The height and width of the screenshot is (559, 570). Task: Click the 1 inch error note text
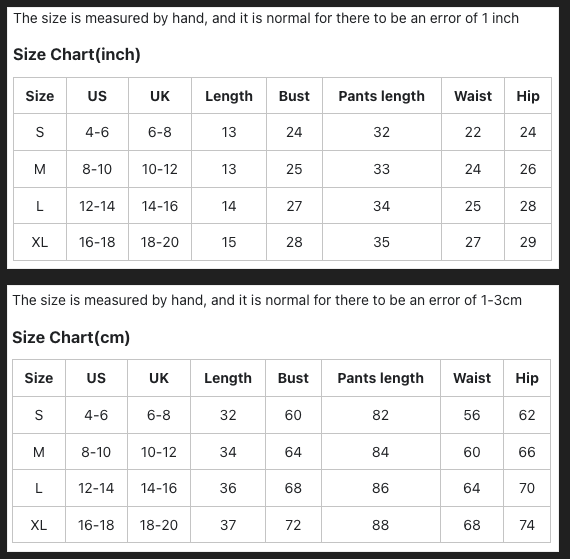[x=266, y=18]
